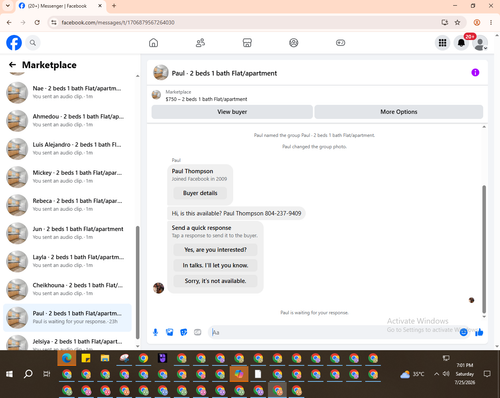Open the Windows Start menu
The height and width of the screenshot is (398, 500).
[x=9, y=374]
